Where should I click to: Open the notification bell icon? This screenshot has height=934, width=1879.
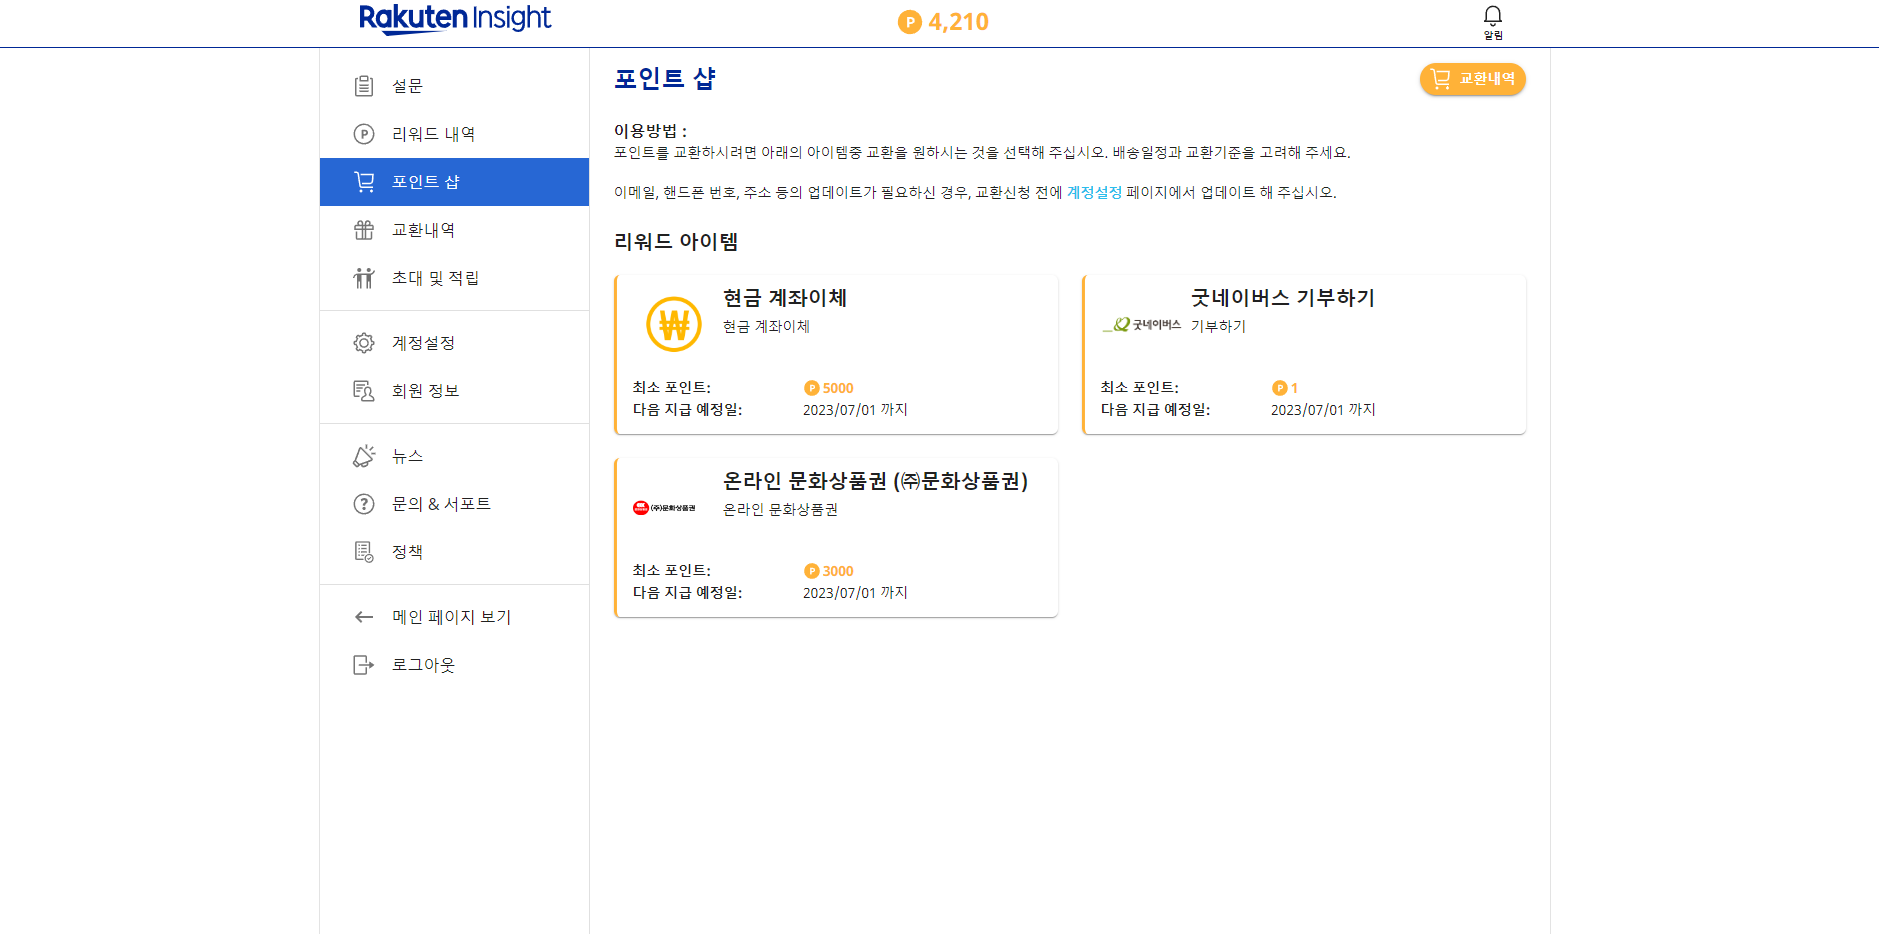1492,15
